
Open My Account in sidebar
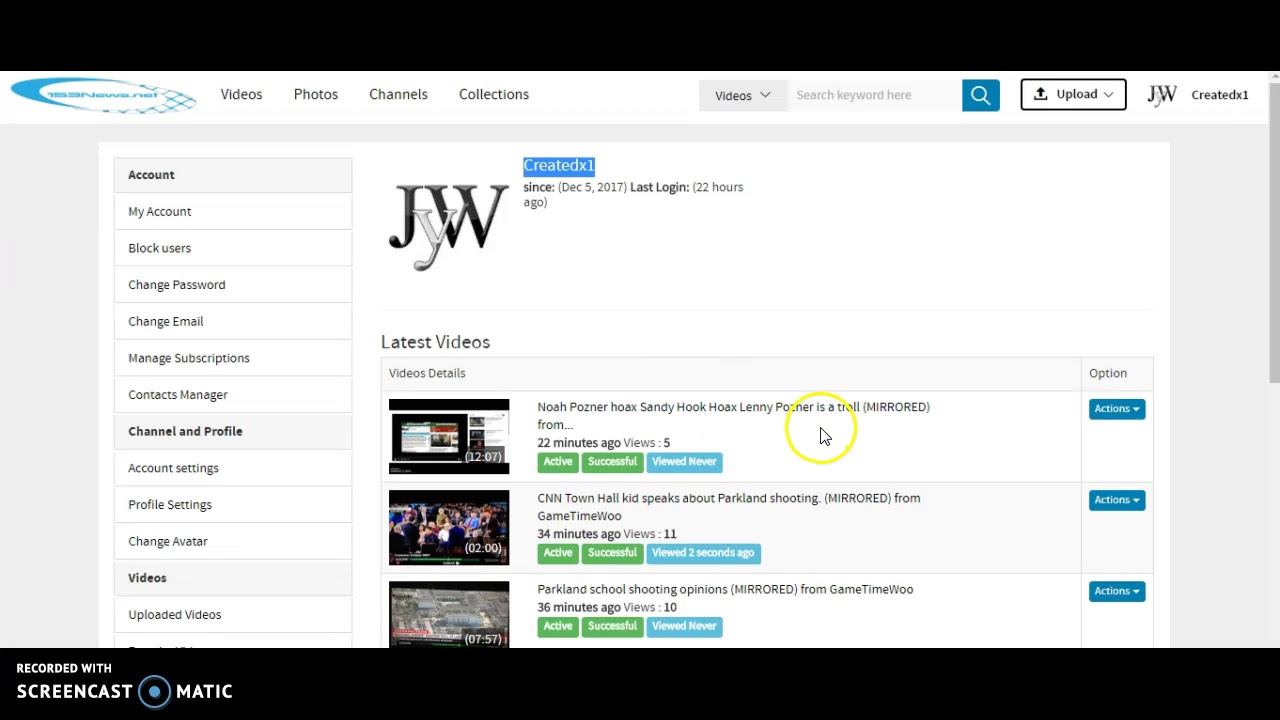[233, 211]
